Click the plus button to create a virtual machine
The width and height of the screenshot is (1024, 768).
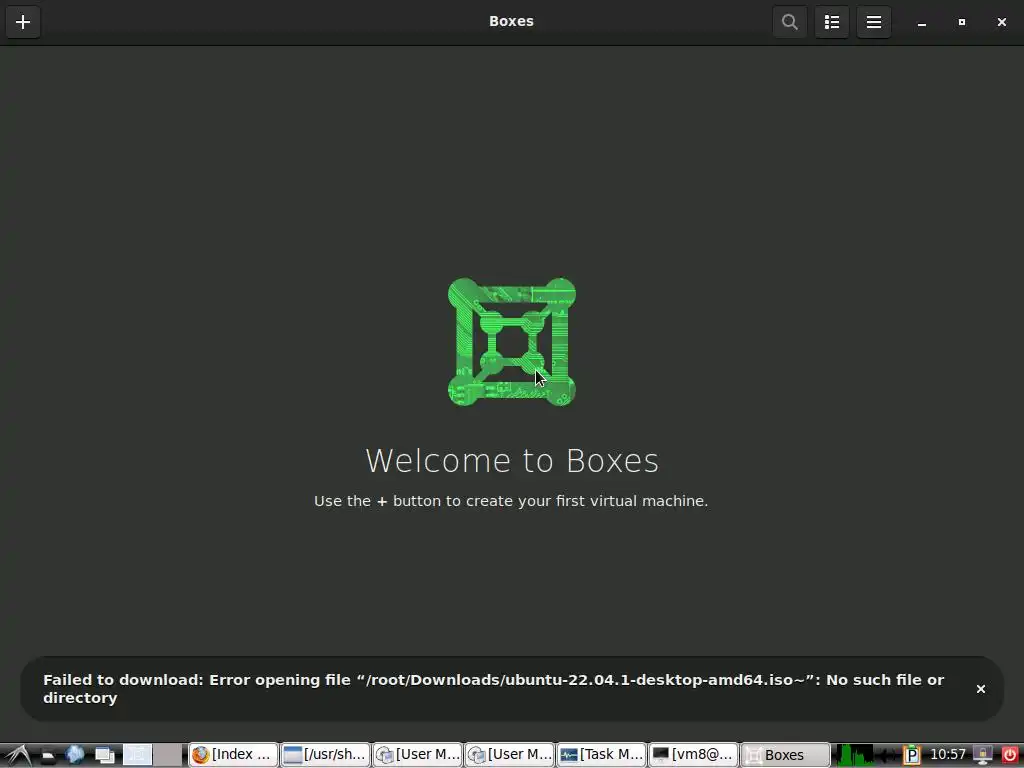[x=23, y=22]
